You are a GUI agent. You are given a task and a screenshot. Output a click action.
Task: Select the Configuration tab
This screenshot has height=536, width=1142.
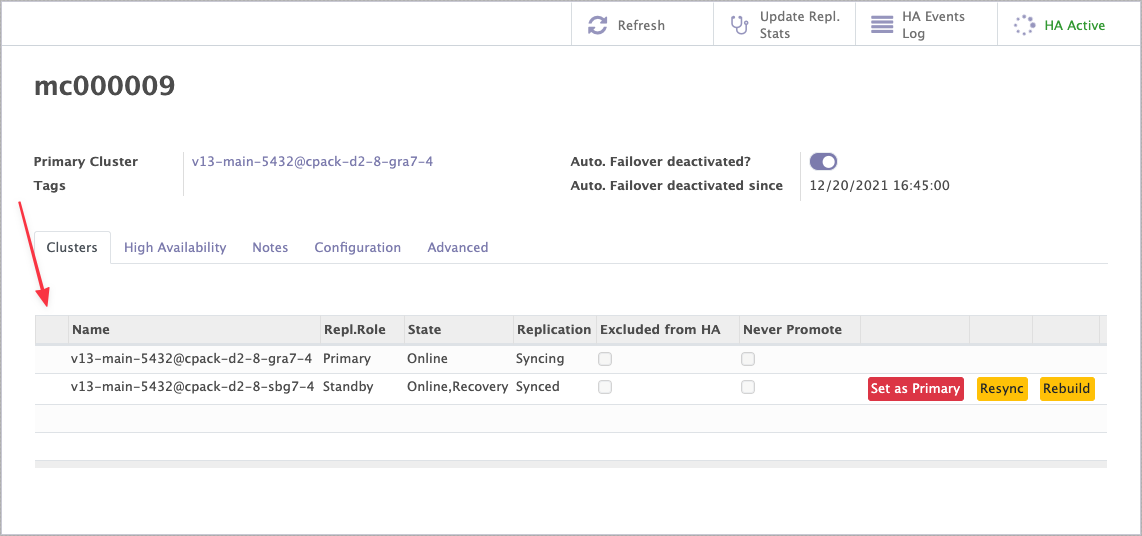357,247
